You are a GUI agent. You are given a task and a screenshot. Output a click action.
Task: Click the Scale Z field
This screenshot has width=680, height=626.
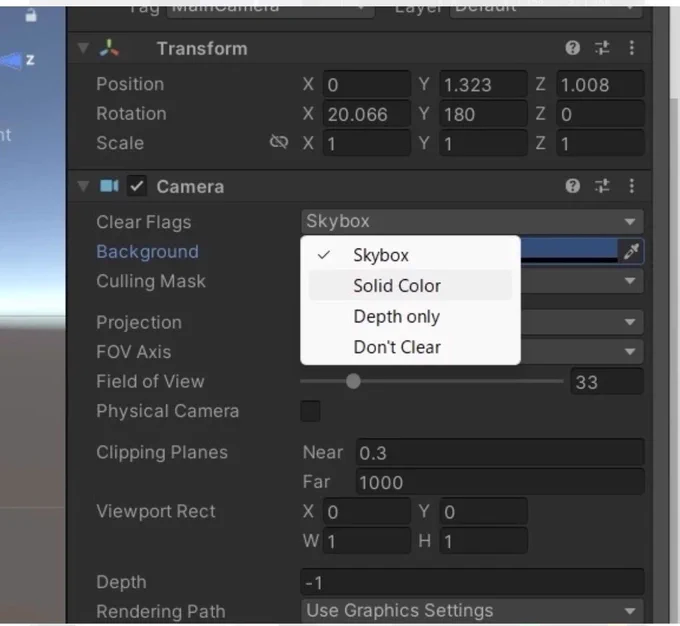pos(600,143)
